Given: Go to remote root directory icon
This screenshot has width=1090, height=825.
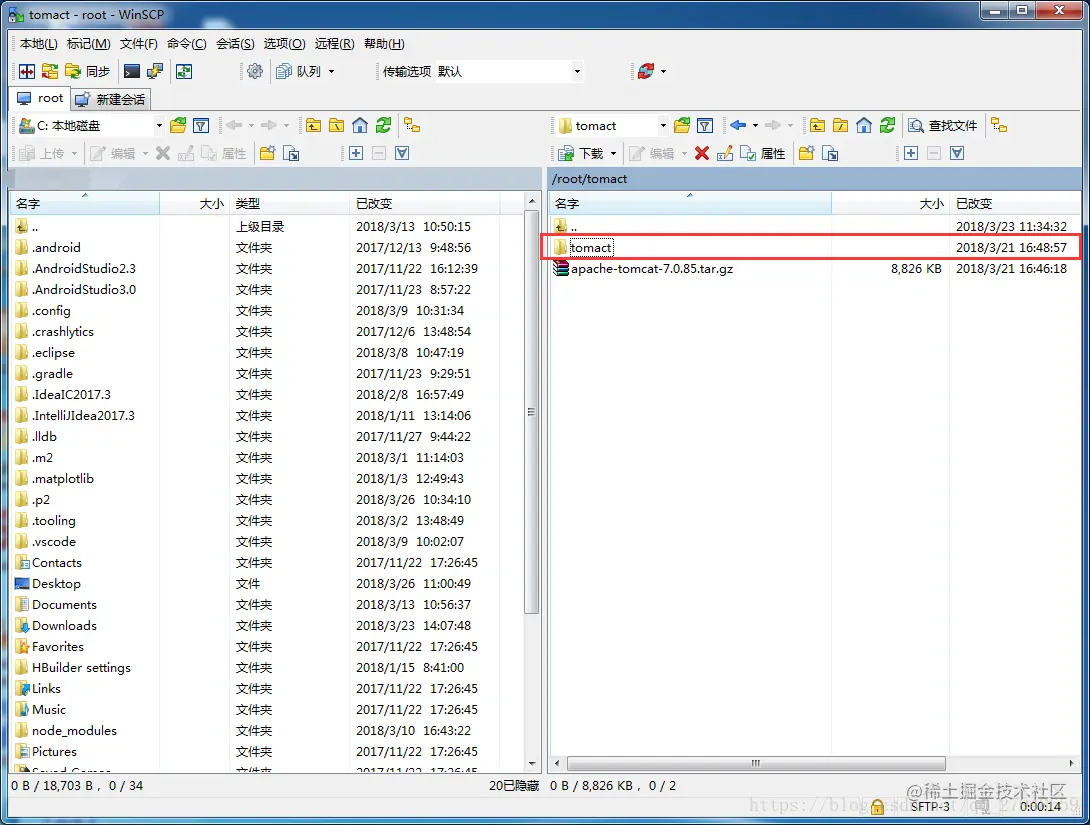Looking at the screenshot, I should tap(840, 125).
